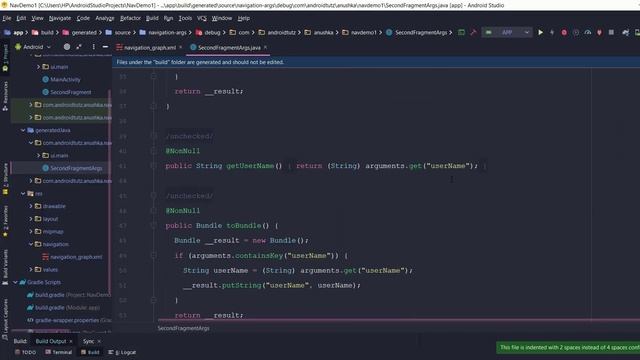This screenshot has width=640, height=360.
Task: Open gradle-wrapper.properties file
Action: (69, 320)
